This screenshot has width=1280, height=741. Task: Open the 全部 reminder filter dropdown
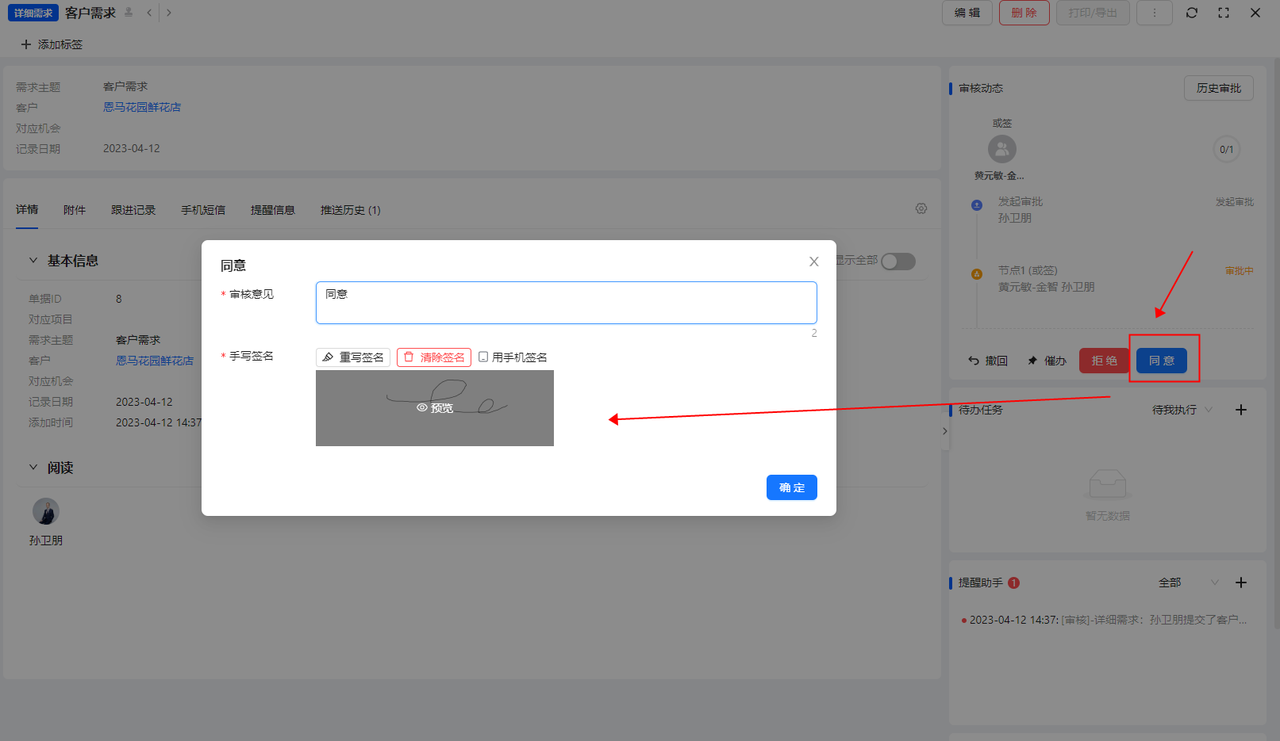(x=1189, y=582)
